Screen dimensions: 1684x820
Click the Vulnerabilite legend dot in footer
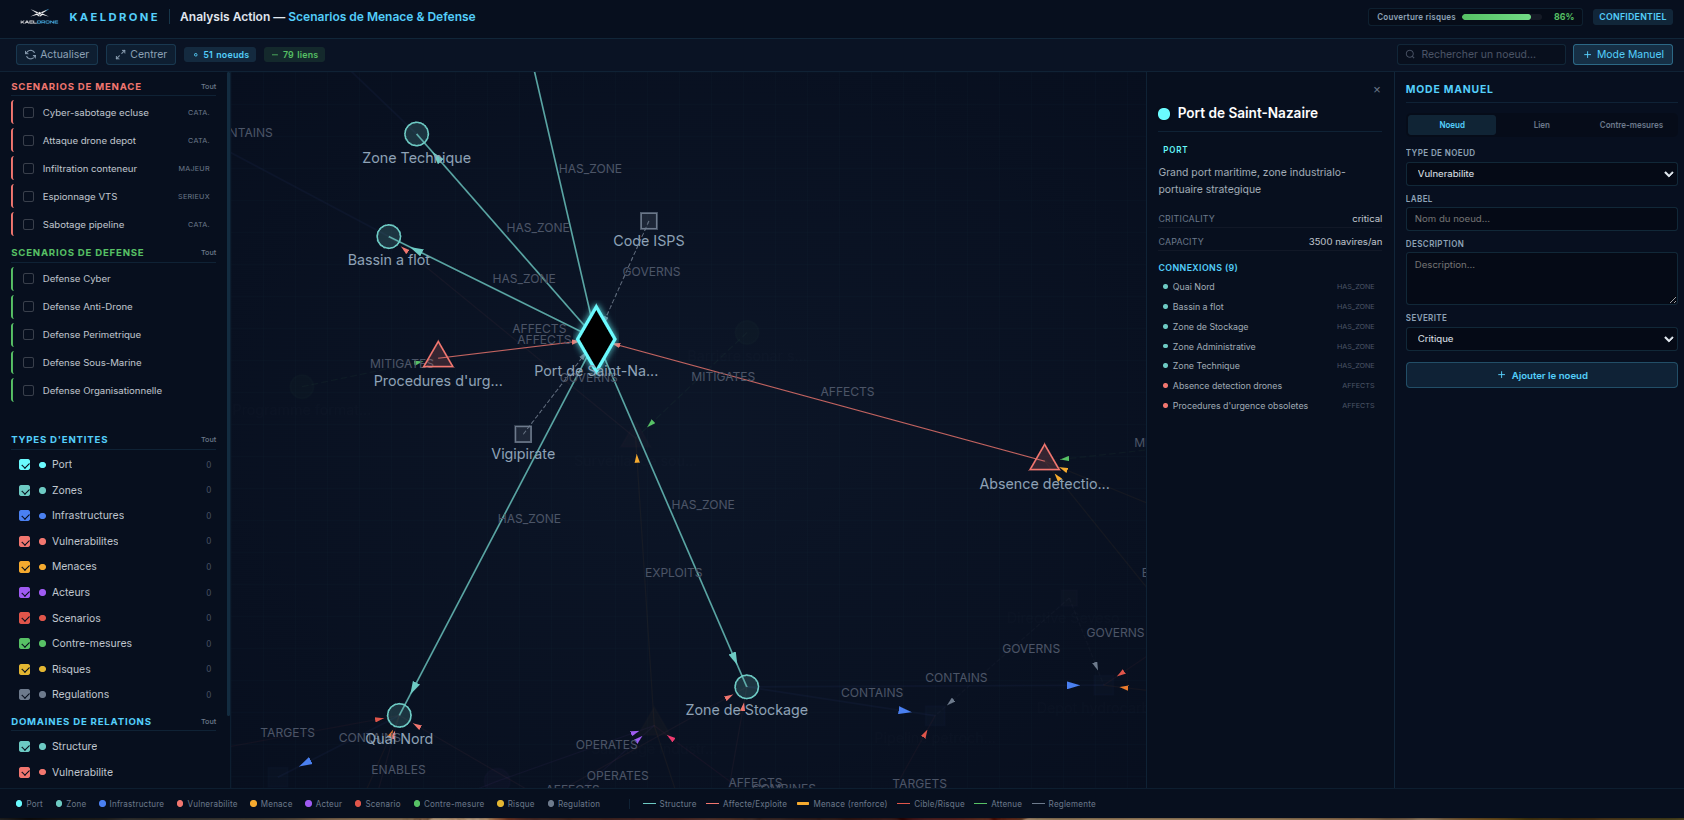(180, 804)
